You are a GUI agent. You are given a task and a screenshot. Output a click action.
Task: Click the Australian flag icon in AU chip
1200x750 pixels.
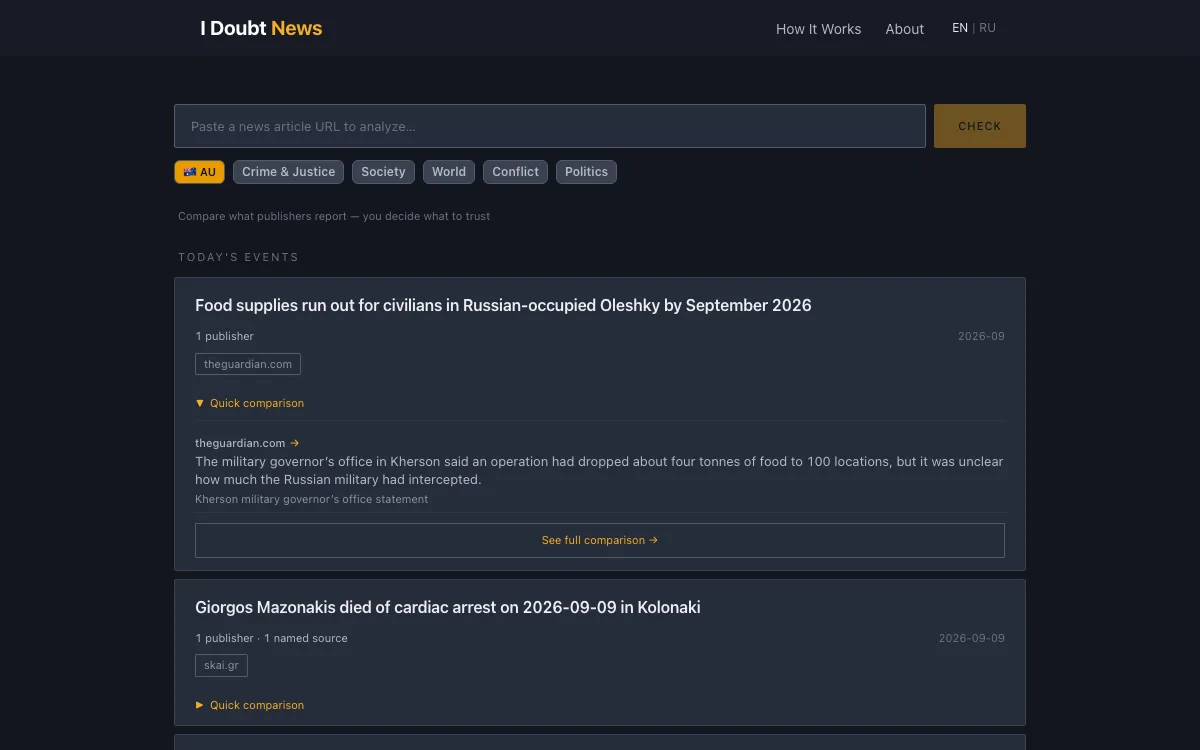click(x=190, y=172)
